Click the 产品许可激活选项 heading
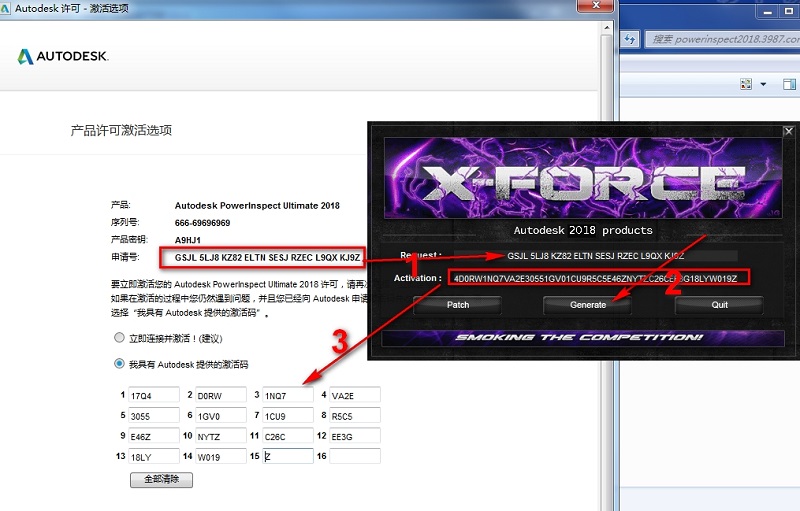This screenshot has width=800, height=511. tap(121, 131)
